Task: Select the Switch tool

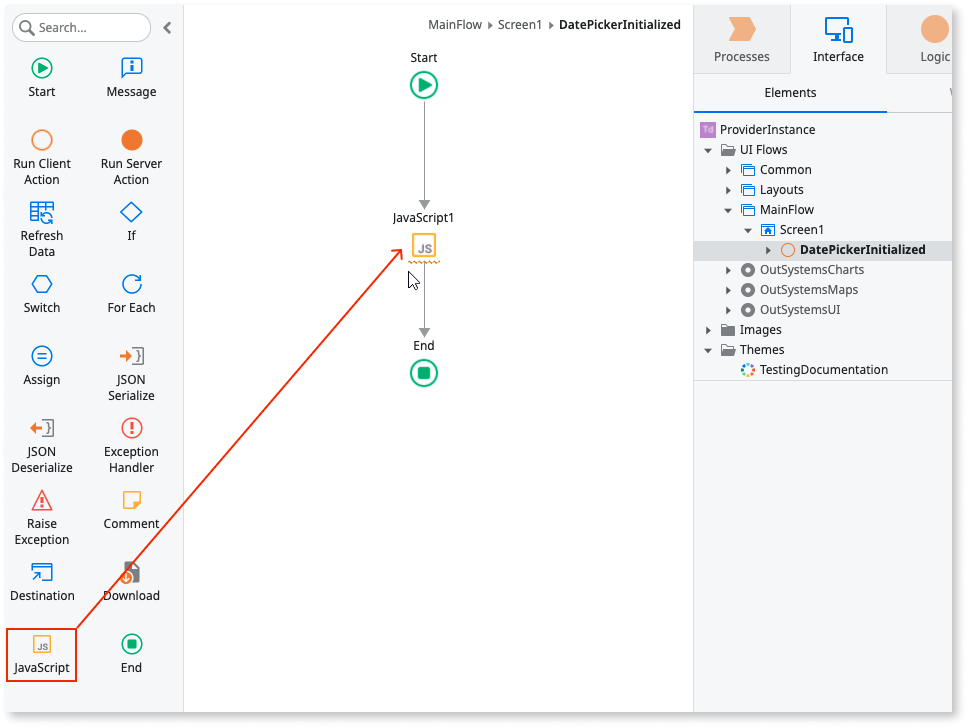Action: click(41, 294)
